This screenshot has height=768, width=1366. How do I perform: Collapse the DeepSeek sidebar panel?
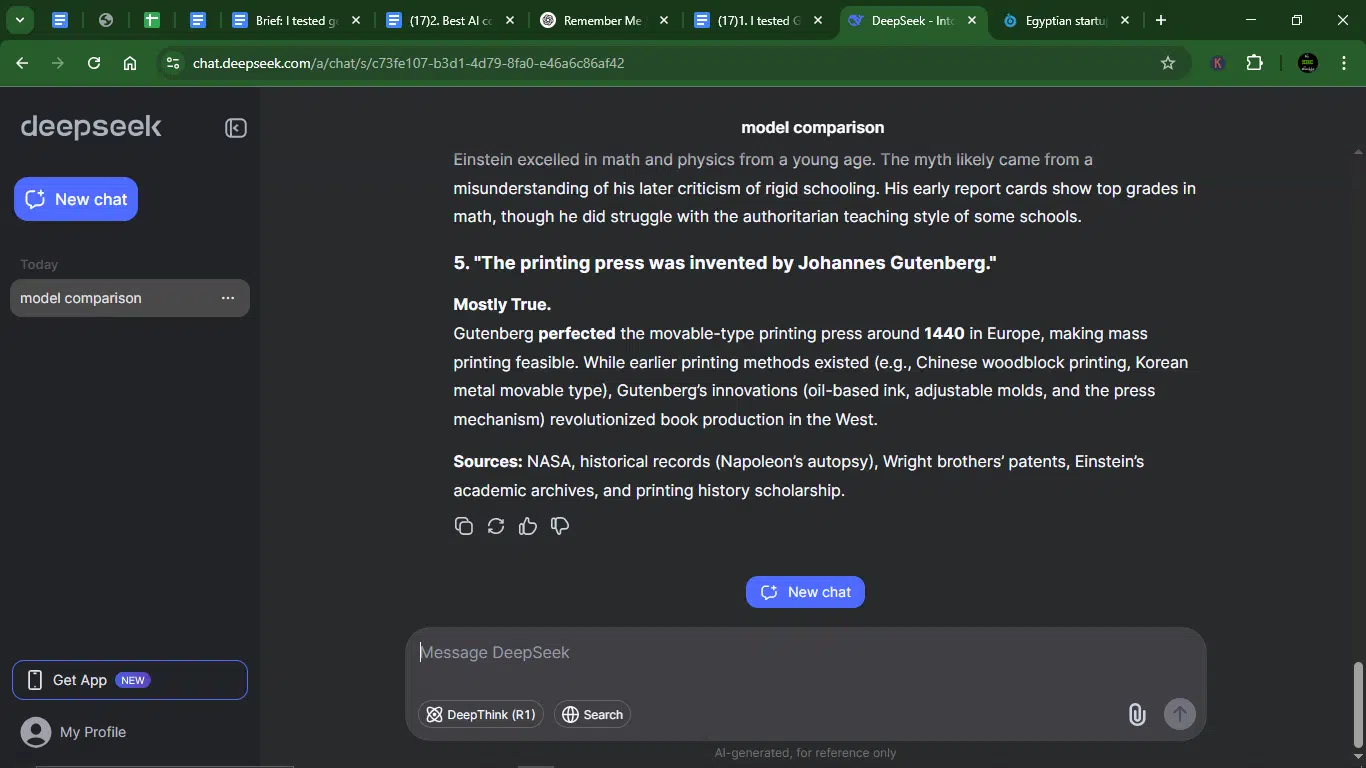pos(236,128)
